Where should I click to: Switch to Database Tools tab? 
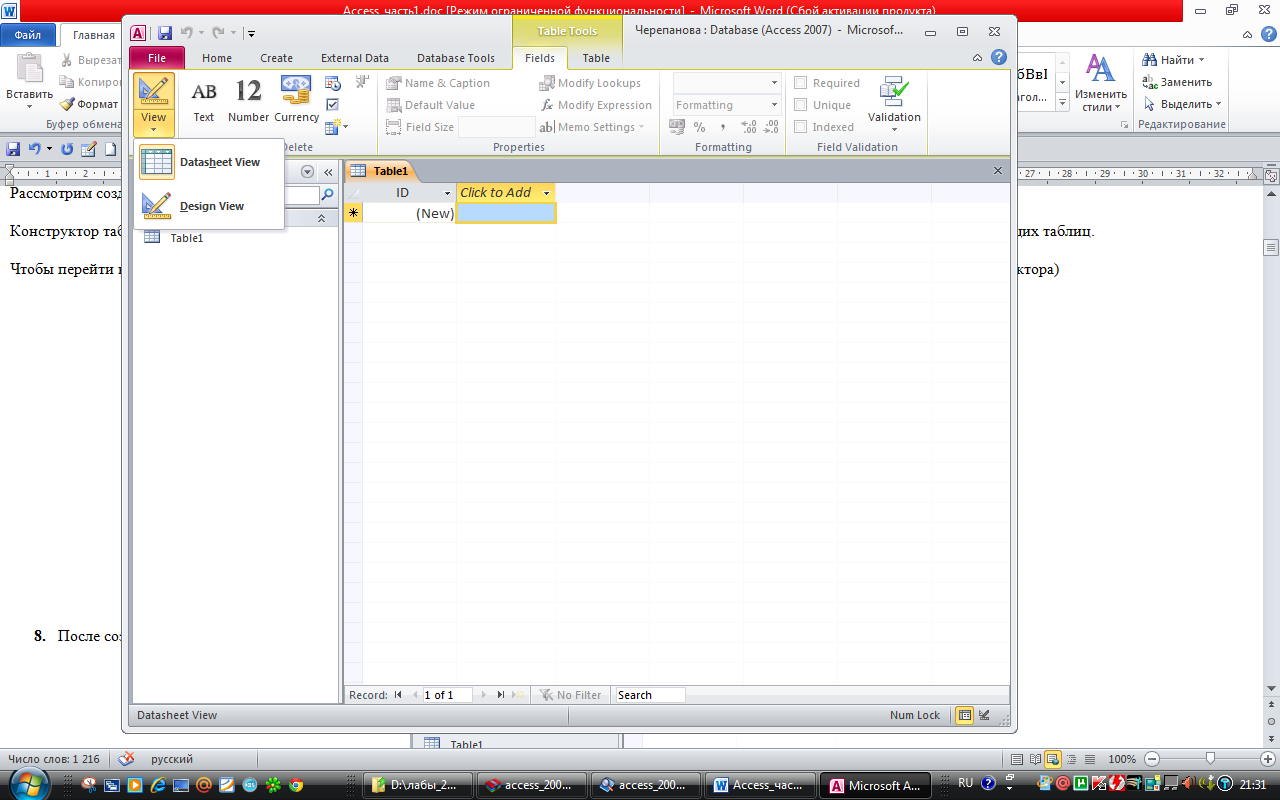click(x=456, y=58)
